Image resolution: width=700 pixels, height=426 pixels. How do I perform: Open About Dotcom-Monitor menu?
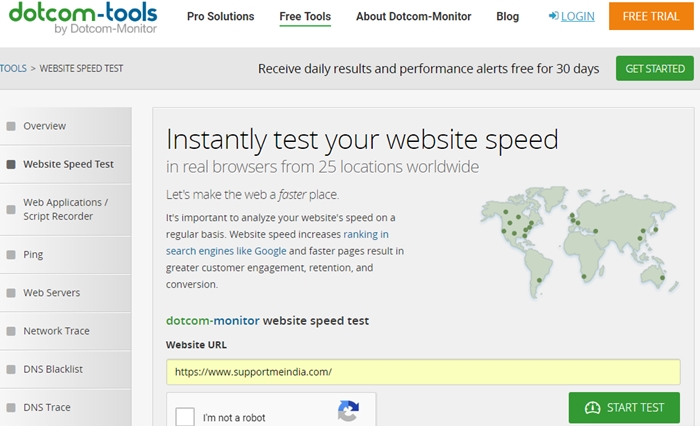[413, 17]
